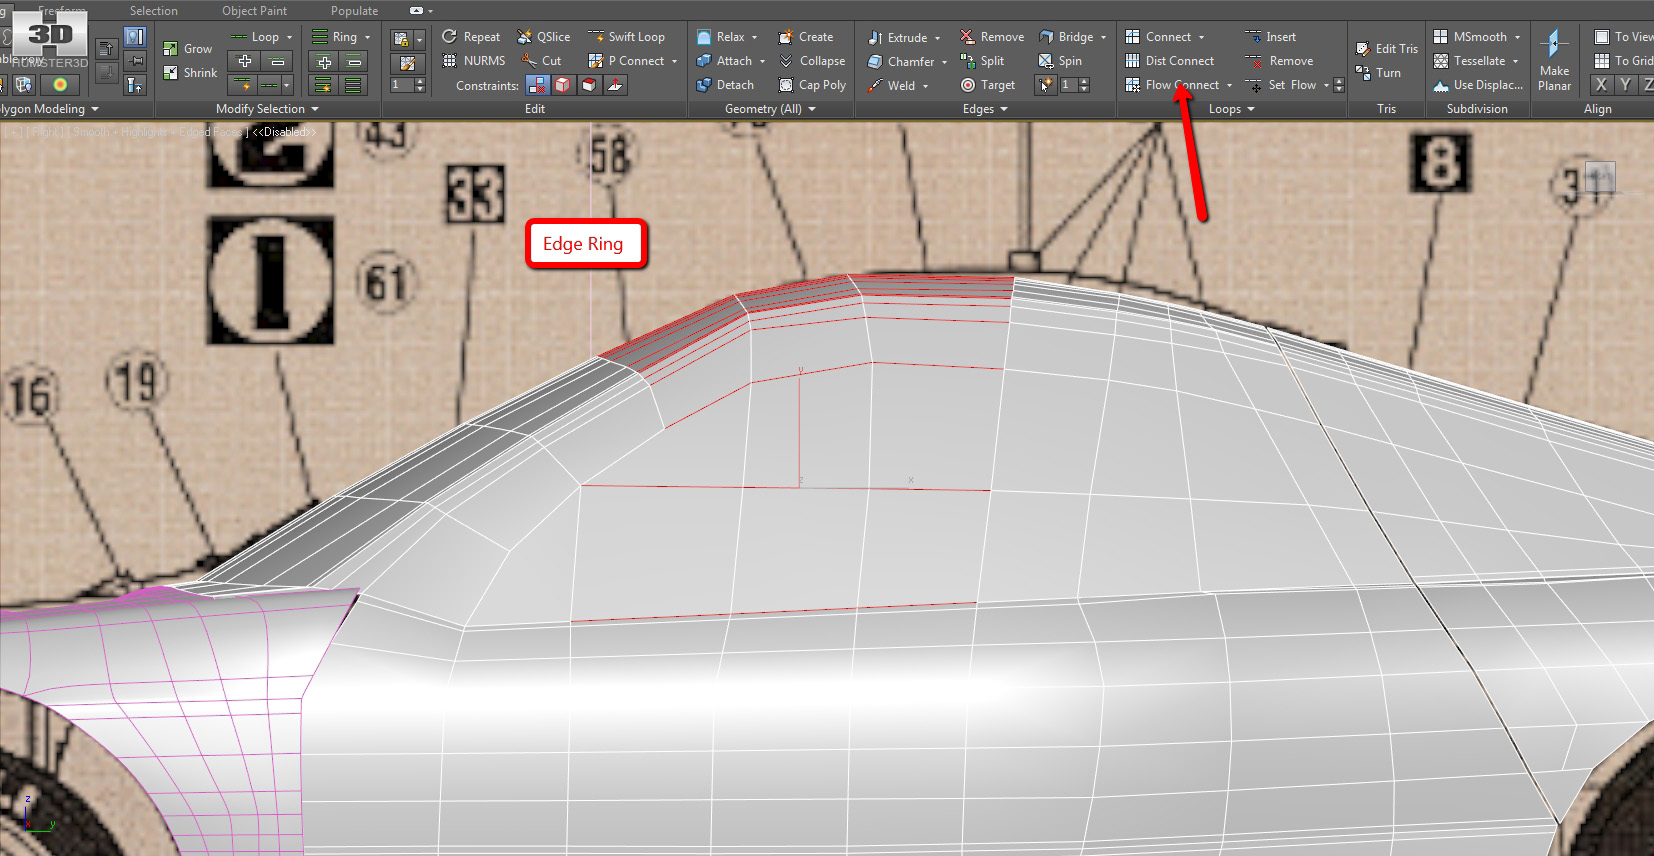Viewport: 1654px width, 856px height.
Task: Switch to the Selection ribbon tab
Action: coord(153,10)
